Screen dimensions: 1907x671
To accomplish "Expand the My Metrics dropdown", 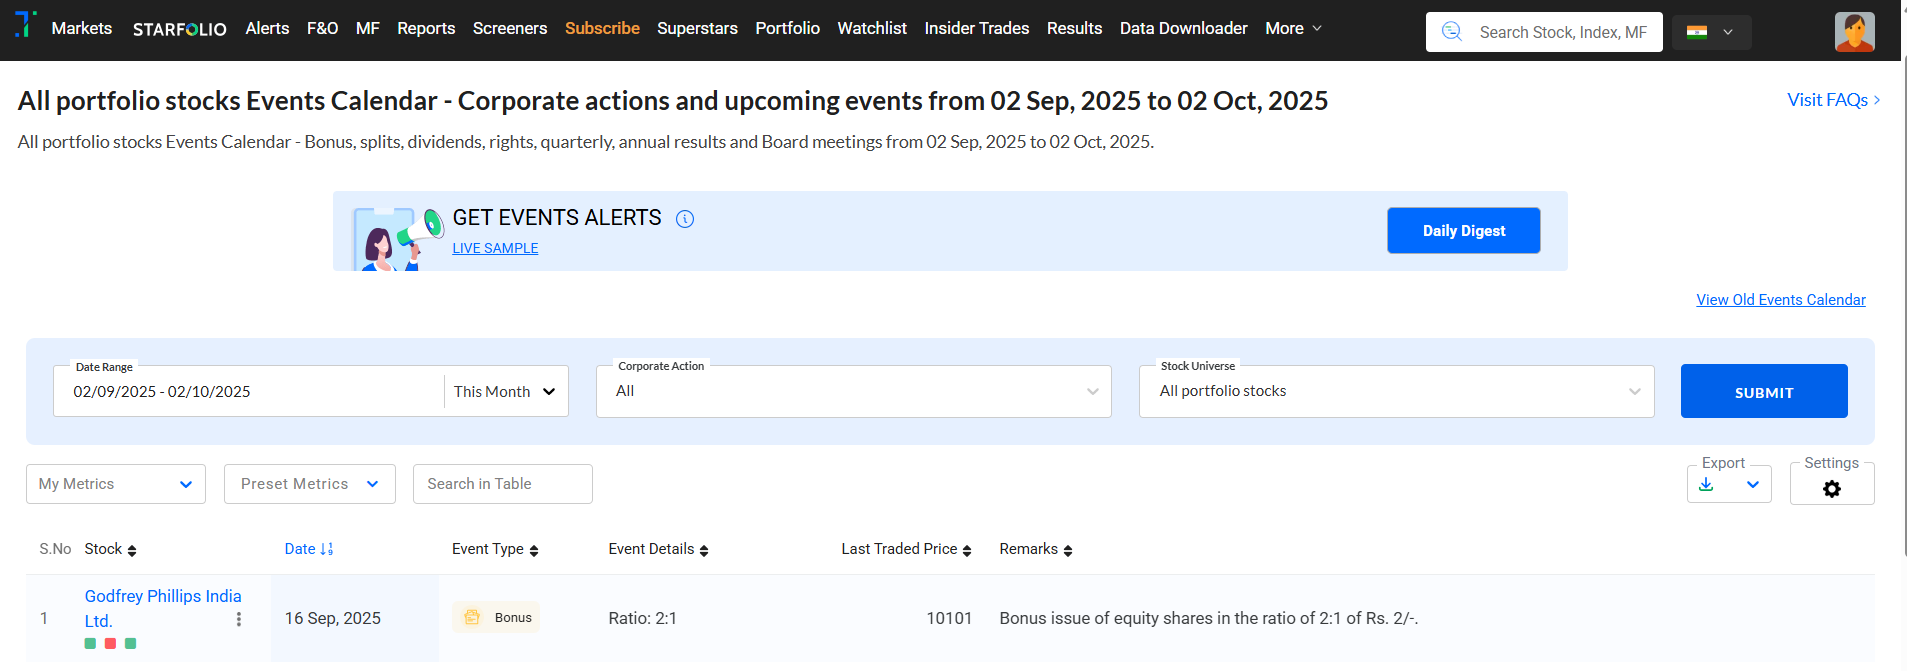I will point(116,484).
